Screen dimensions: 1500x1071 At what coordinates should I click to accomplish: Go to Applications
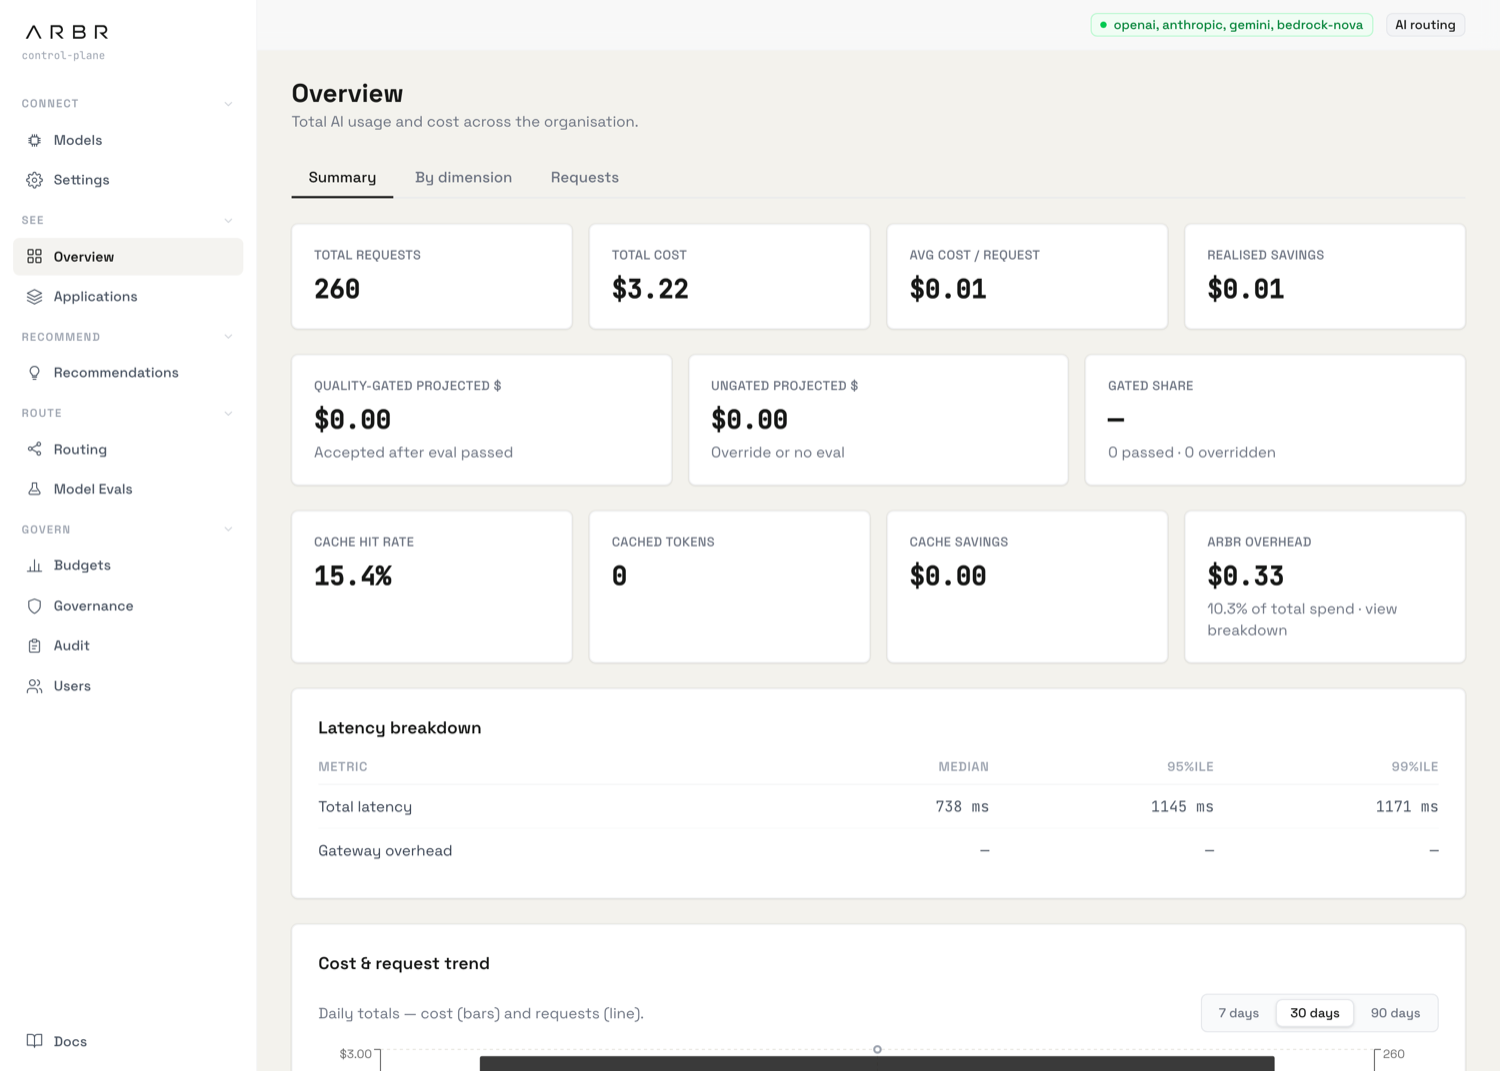[x=128, y=297]
